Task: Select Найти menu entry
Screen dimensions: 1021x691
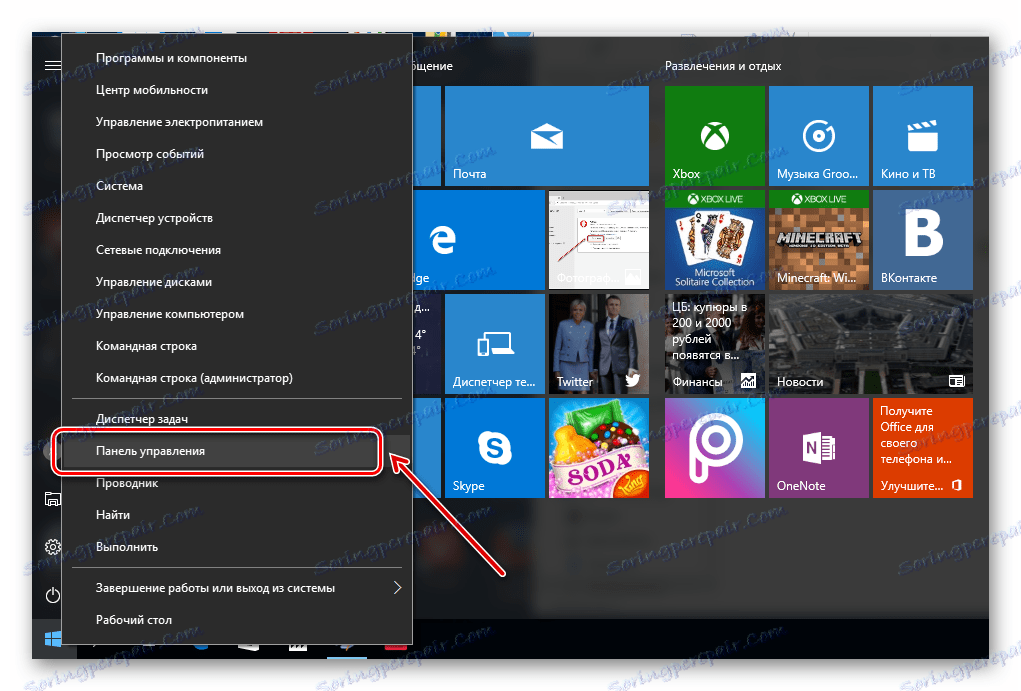Action: click(237, 515)
